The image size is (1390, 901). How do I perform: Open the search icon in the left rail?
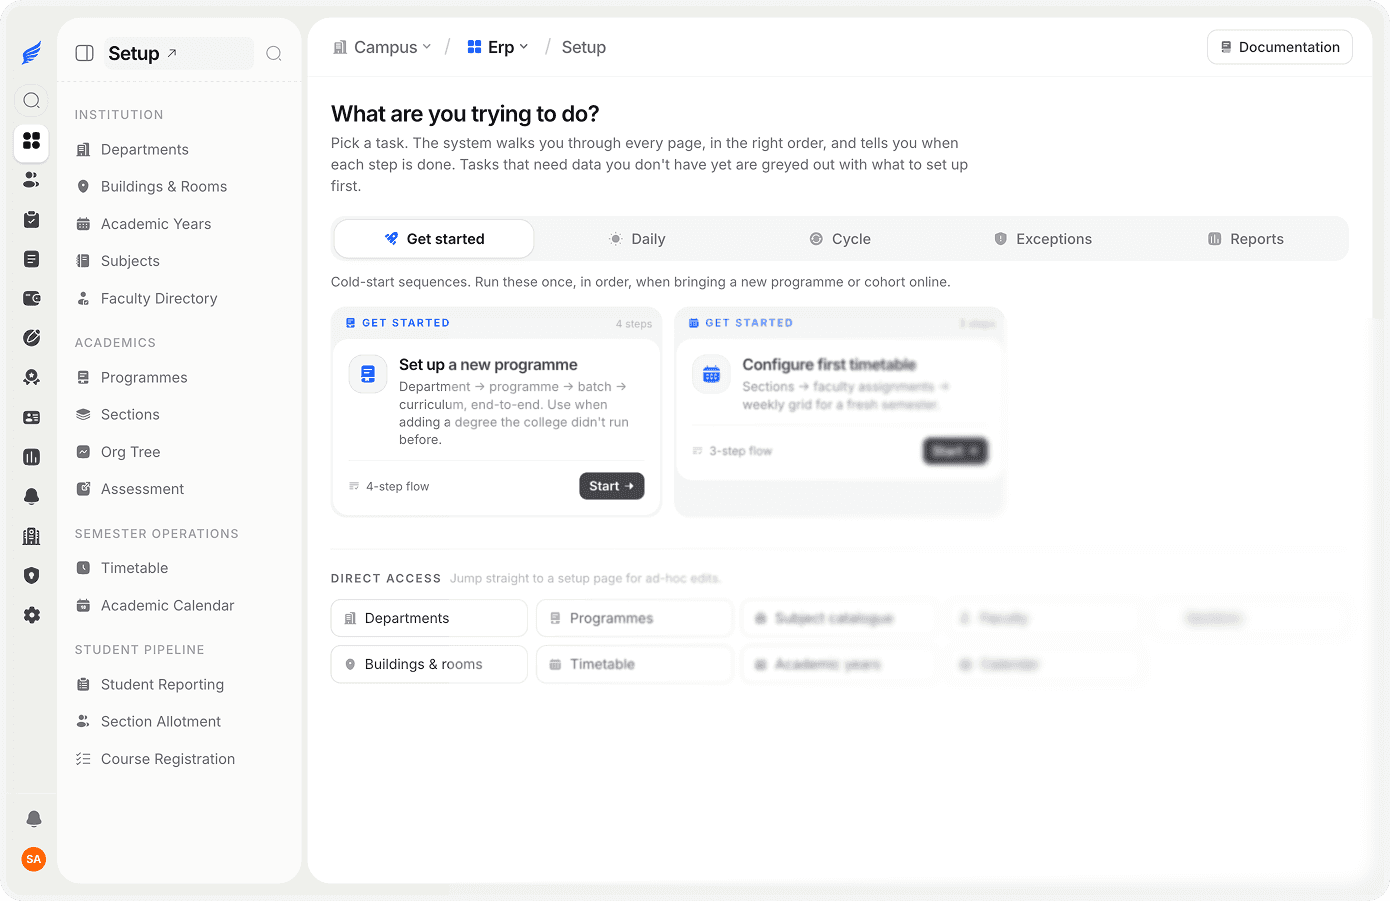point(32,100)
